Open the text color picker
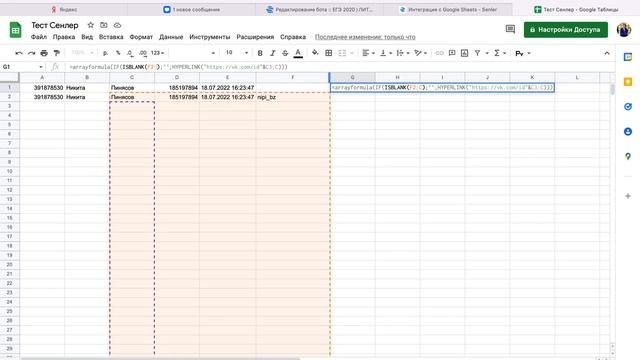The width and height of the screenshot is (640, 360). coord(298,53)
